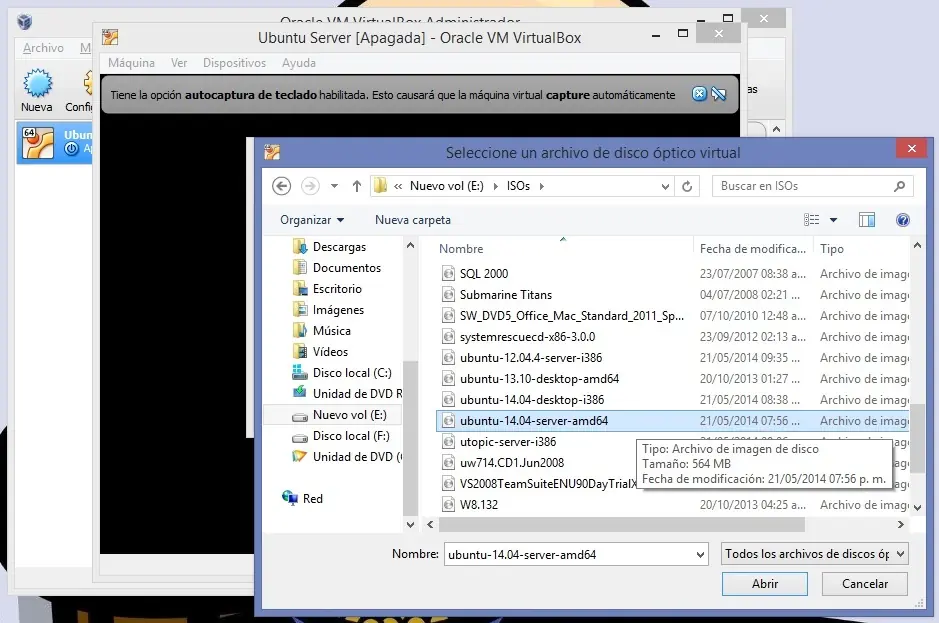Click the navigation pane scroll-up arrow
Screen dimensions: 939x623
(410, 245)
